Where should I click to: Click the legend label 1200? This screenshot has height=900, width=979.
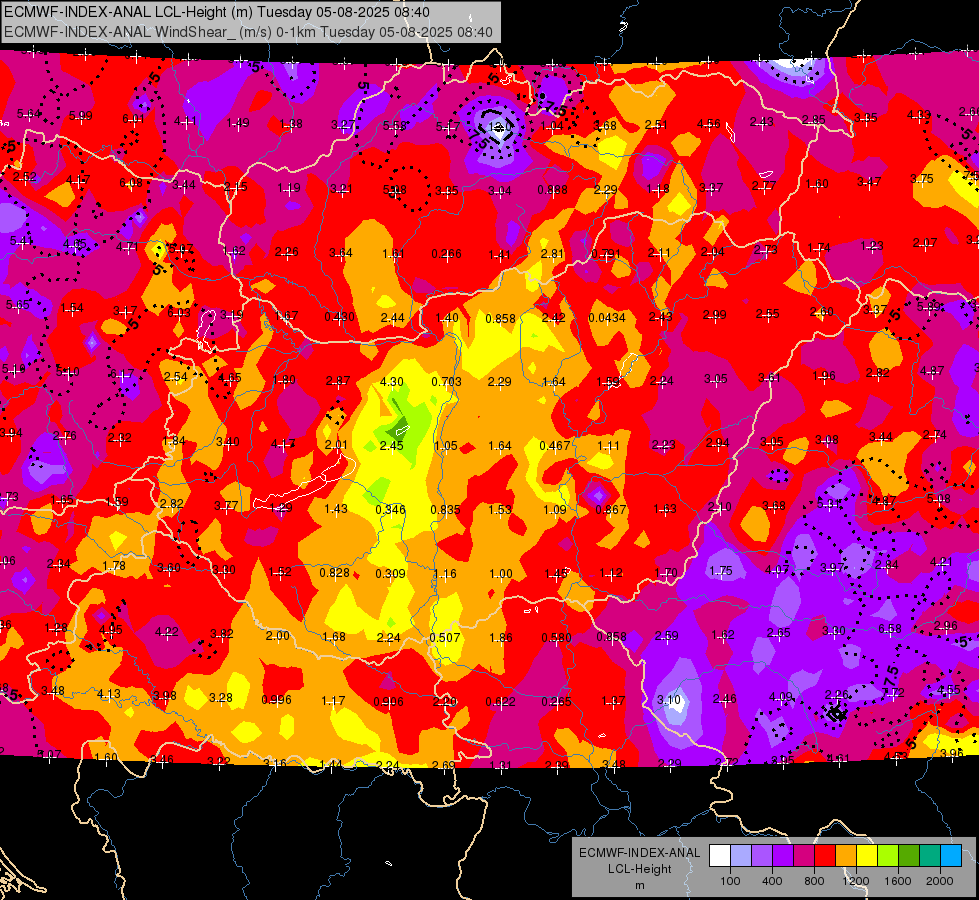point(855,881)
